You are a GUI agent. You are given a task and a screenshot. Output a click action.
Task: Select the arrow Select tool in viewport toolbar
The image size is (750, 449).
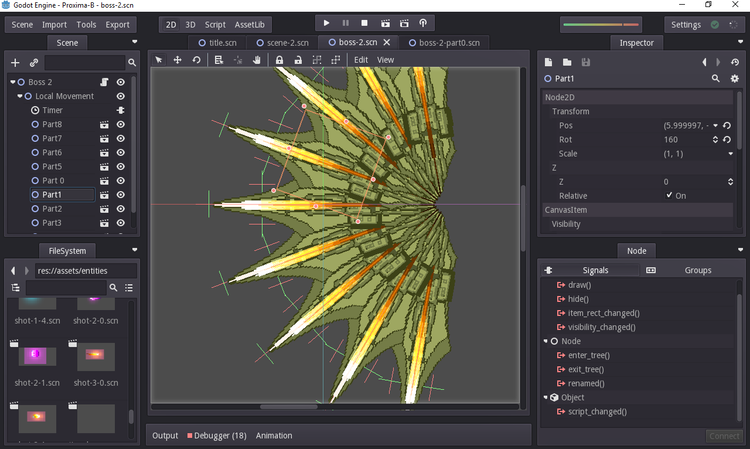pos(159,60)
